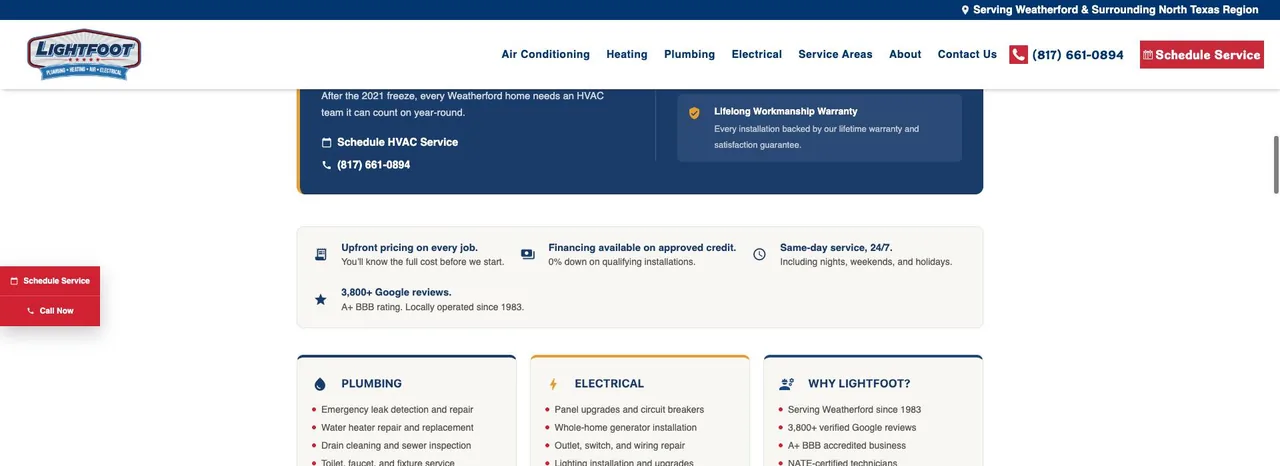Click the location pin icon in top bar

(965, 10)
